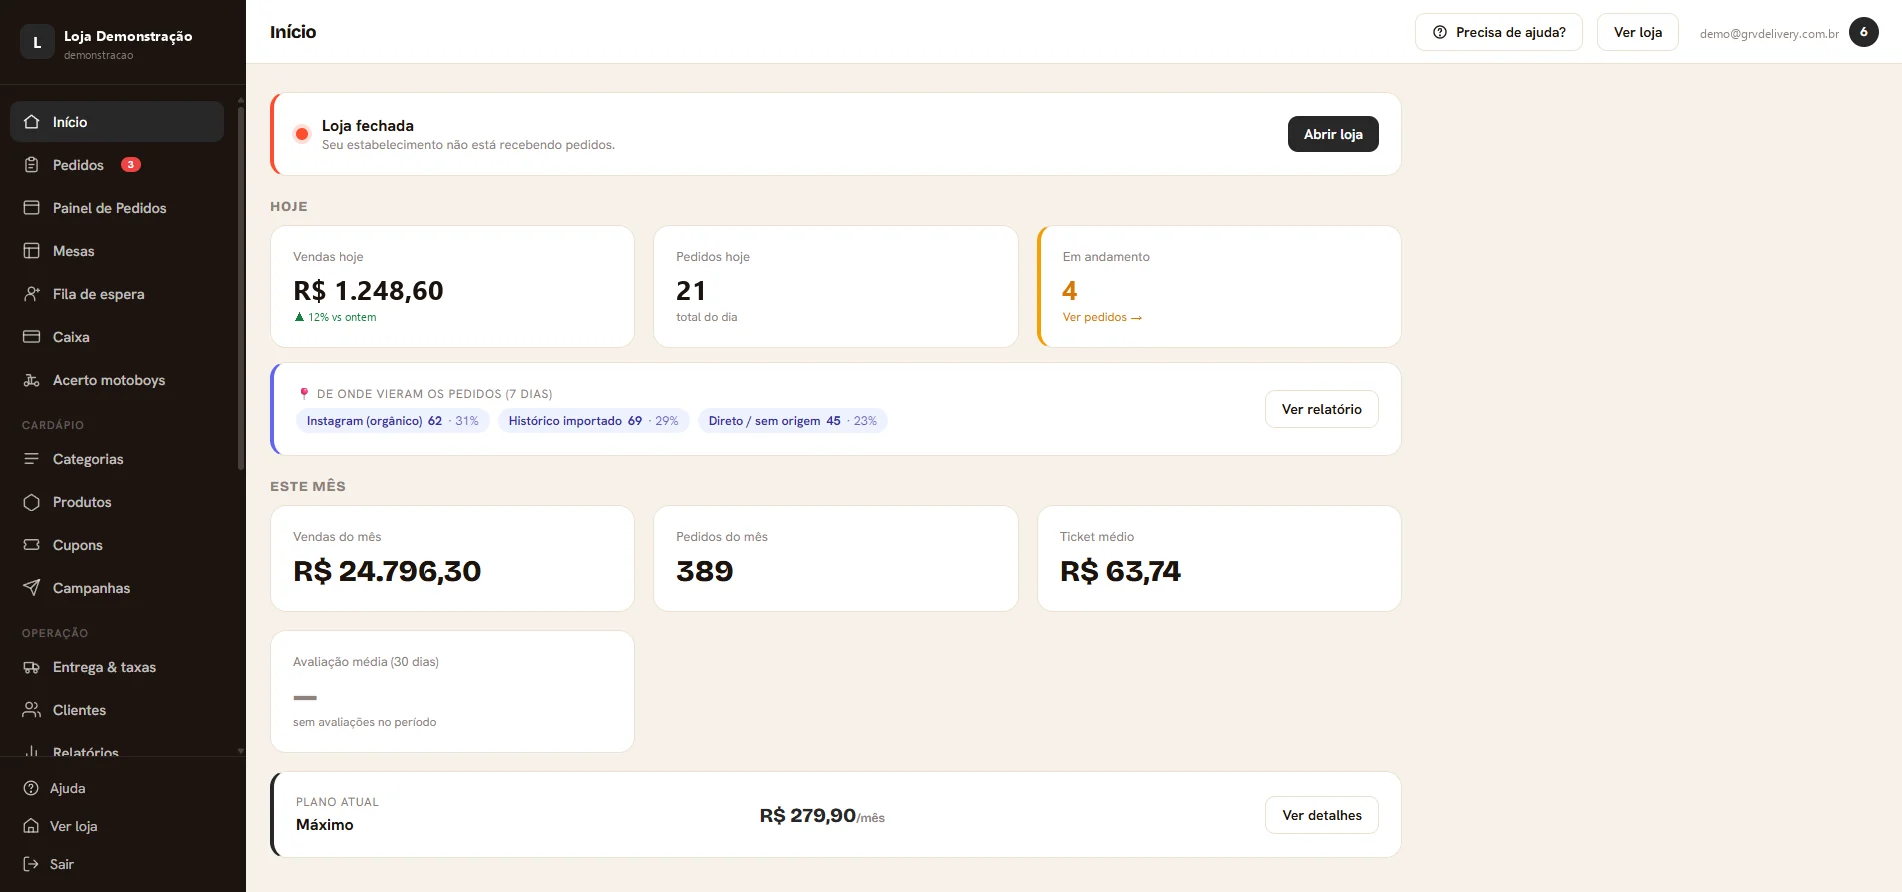Click the Entrega & taxas truck icon

pyautogui.click(x=32, y=667)
